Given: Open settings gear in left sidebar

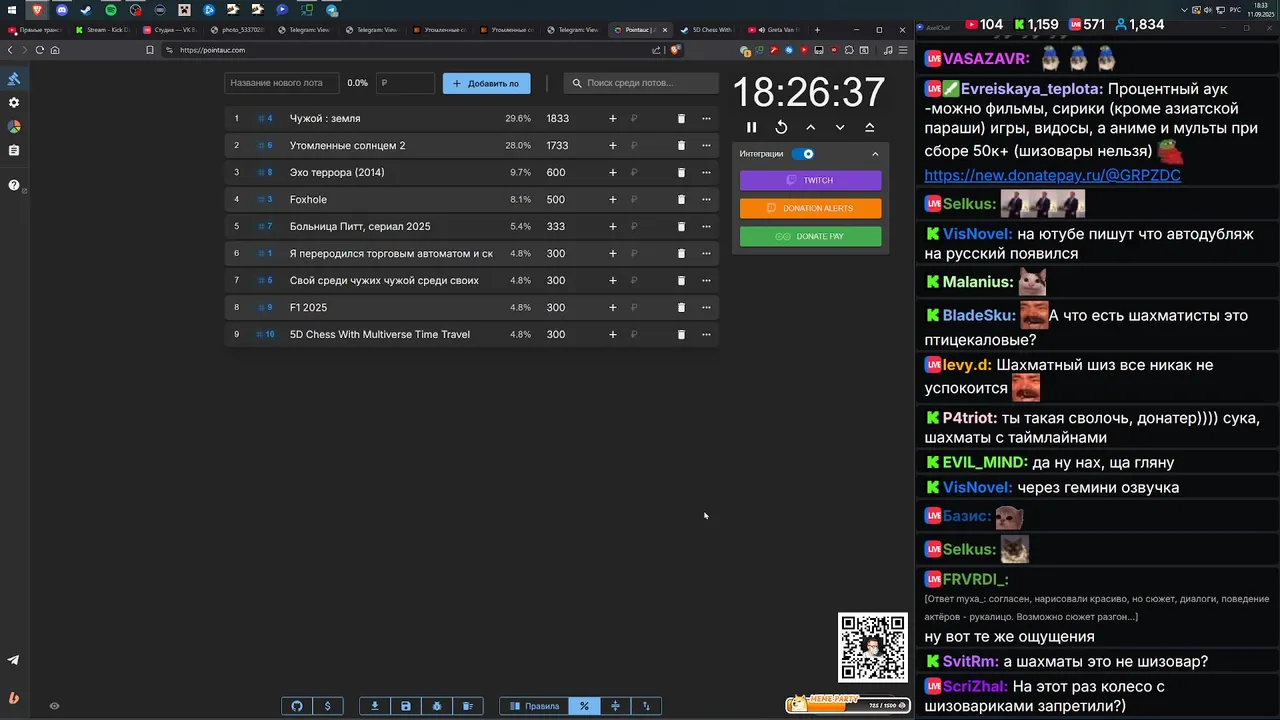Looking at the screenshot, I should point(14,103).
